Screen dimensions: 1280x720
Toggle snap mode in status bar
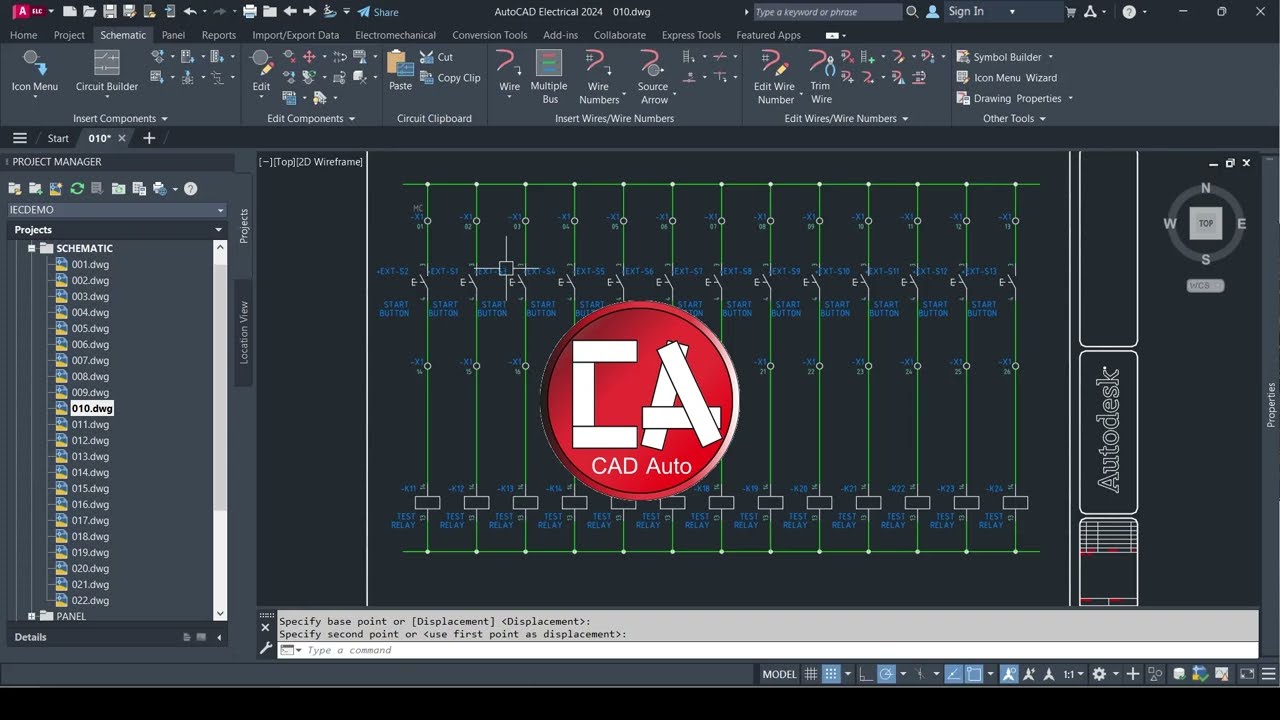pyautogui.click(x=831, y=674)
